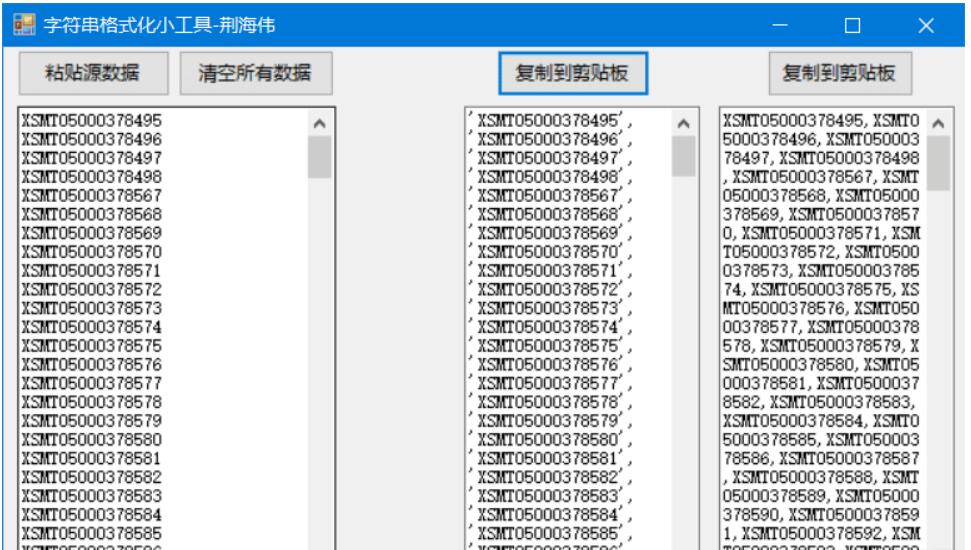This screenshot has width=971, height=550.
Task: Click the 清空所有数据 button
Action: [x=256, y=73]
